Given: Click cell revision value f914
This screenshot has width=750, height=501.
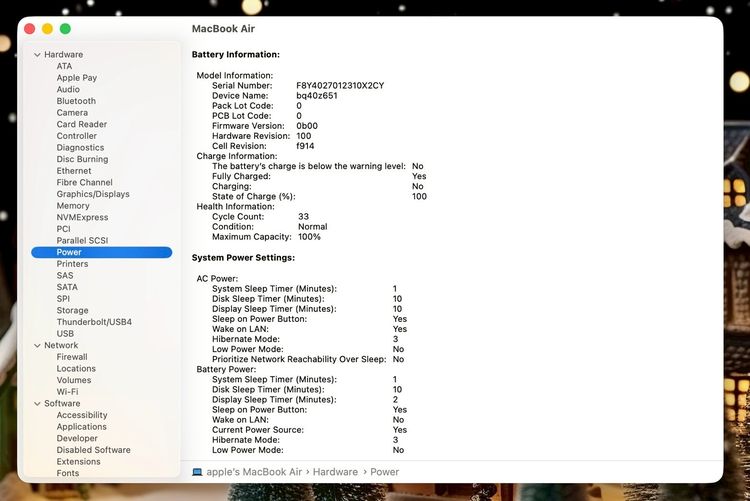Looking at the screenshot, I should tap(305, 146).
